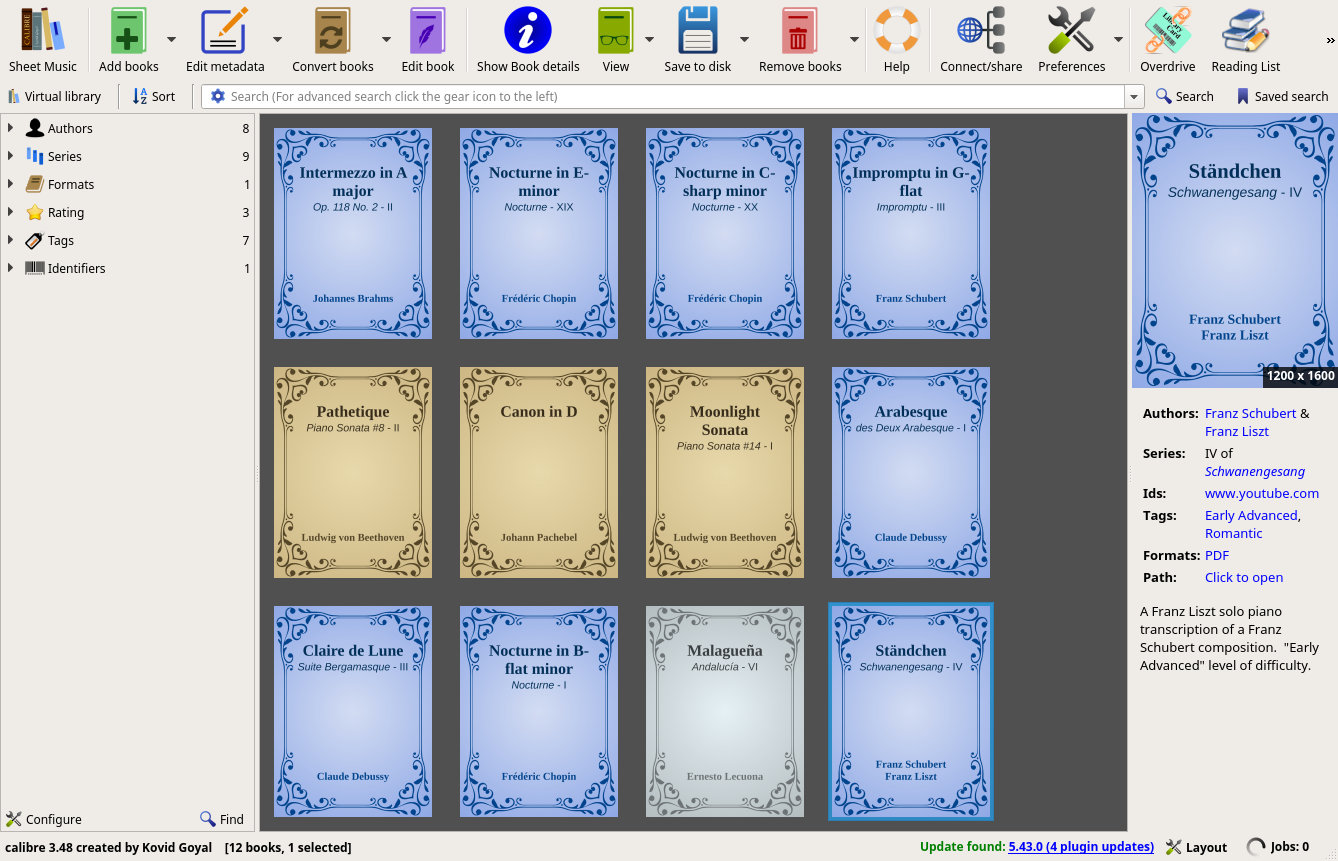Open the Layout button in status bar
Screen dimensions: 1338x861
click(x=1196, y=847)
